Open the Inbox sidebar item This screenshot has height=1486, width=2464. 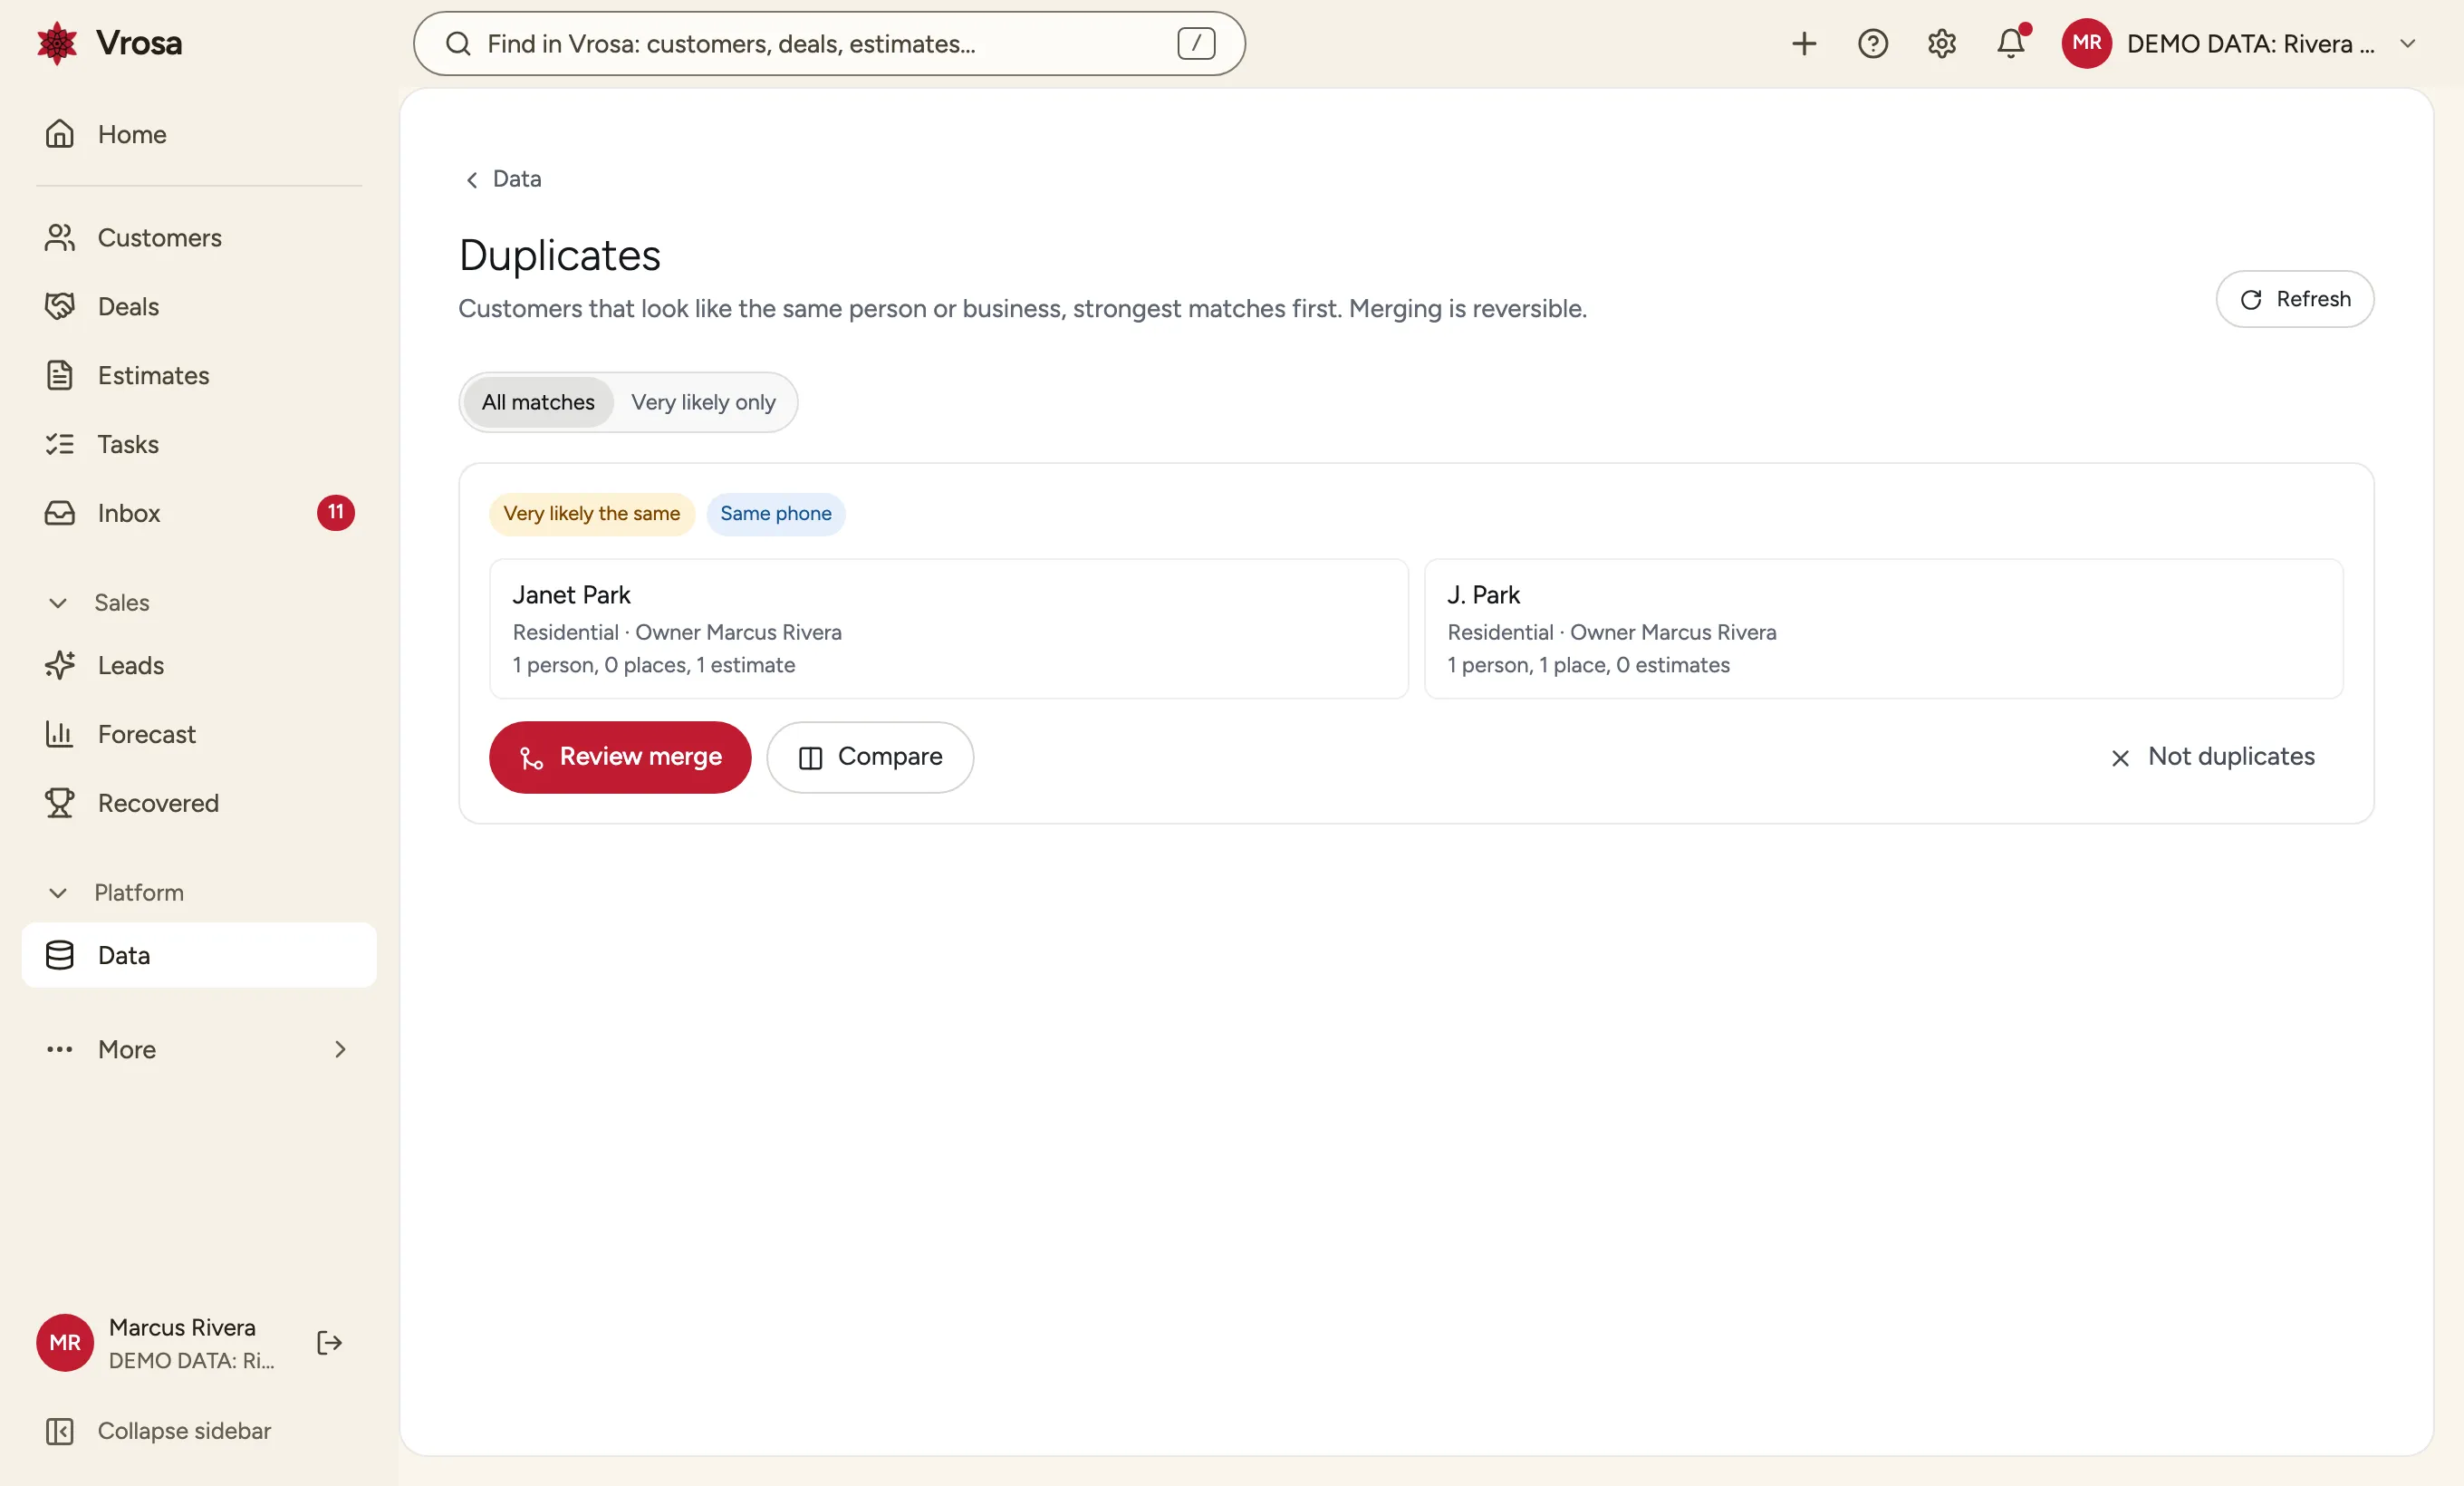[x=199, y=513]
